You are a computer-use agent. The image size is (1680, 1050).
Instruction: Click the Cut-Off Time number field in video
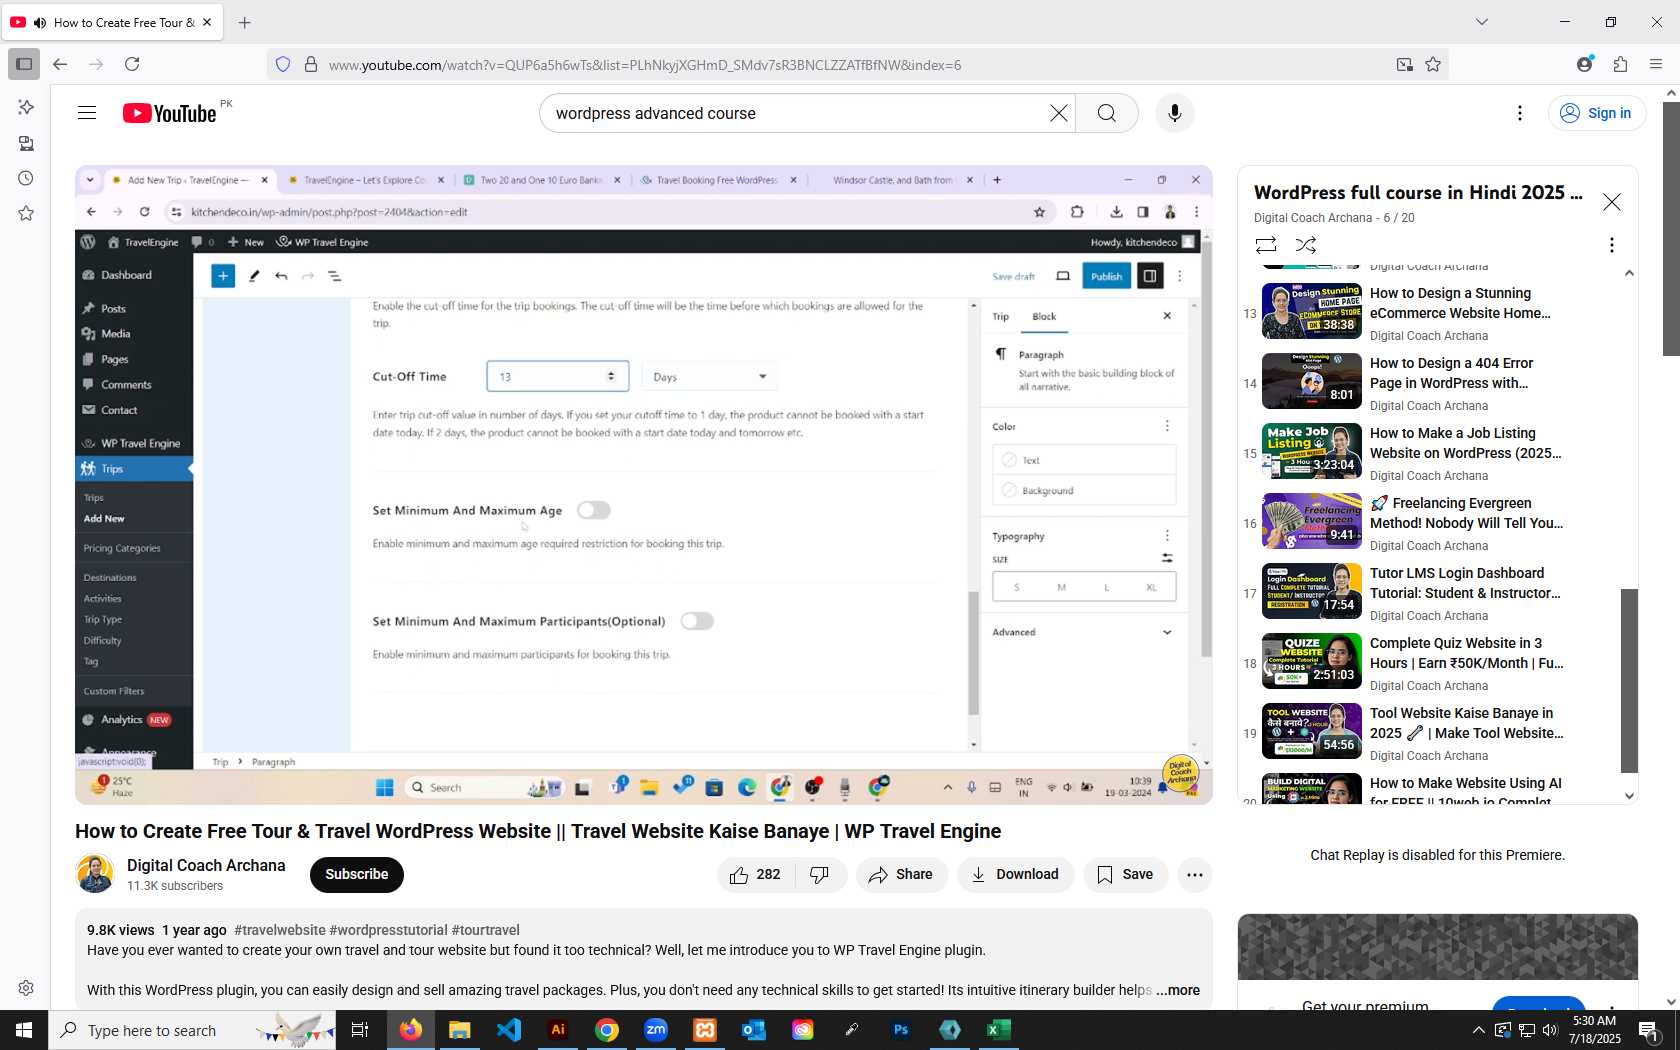pos(558,377)
